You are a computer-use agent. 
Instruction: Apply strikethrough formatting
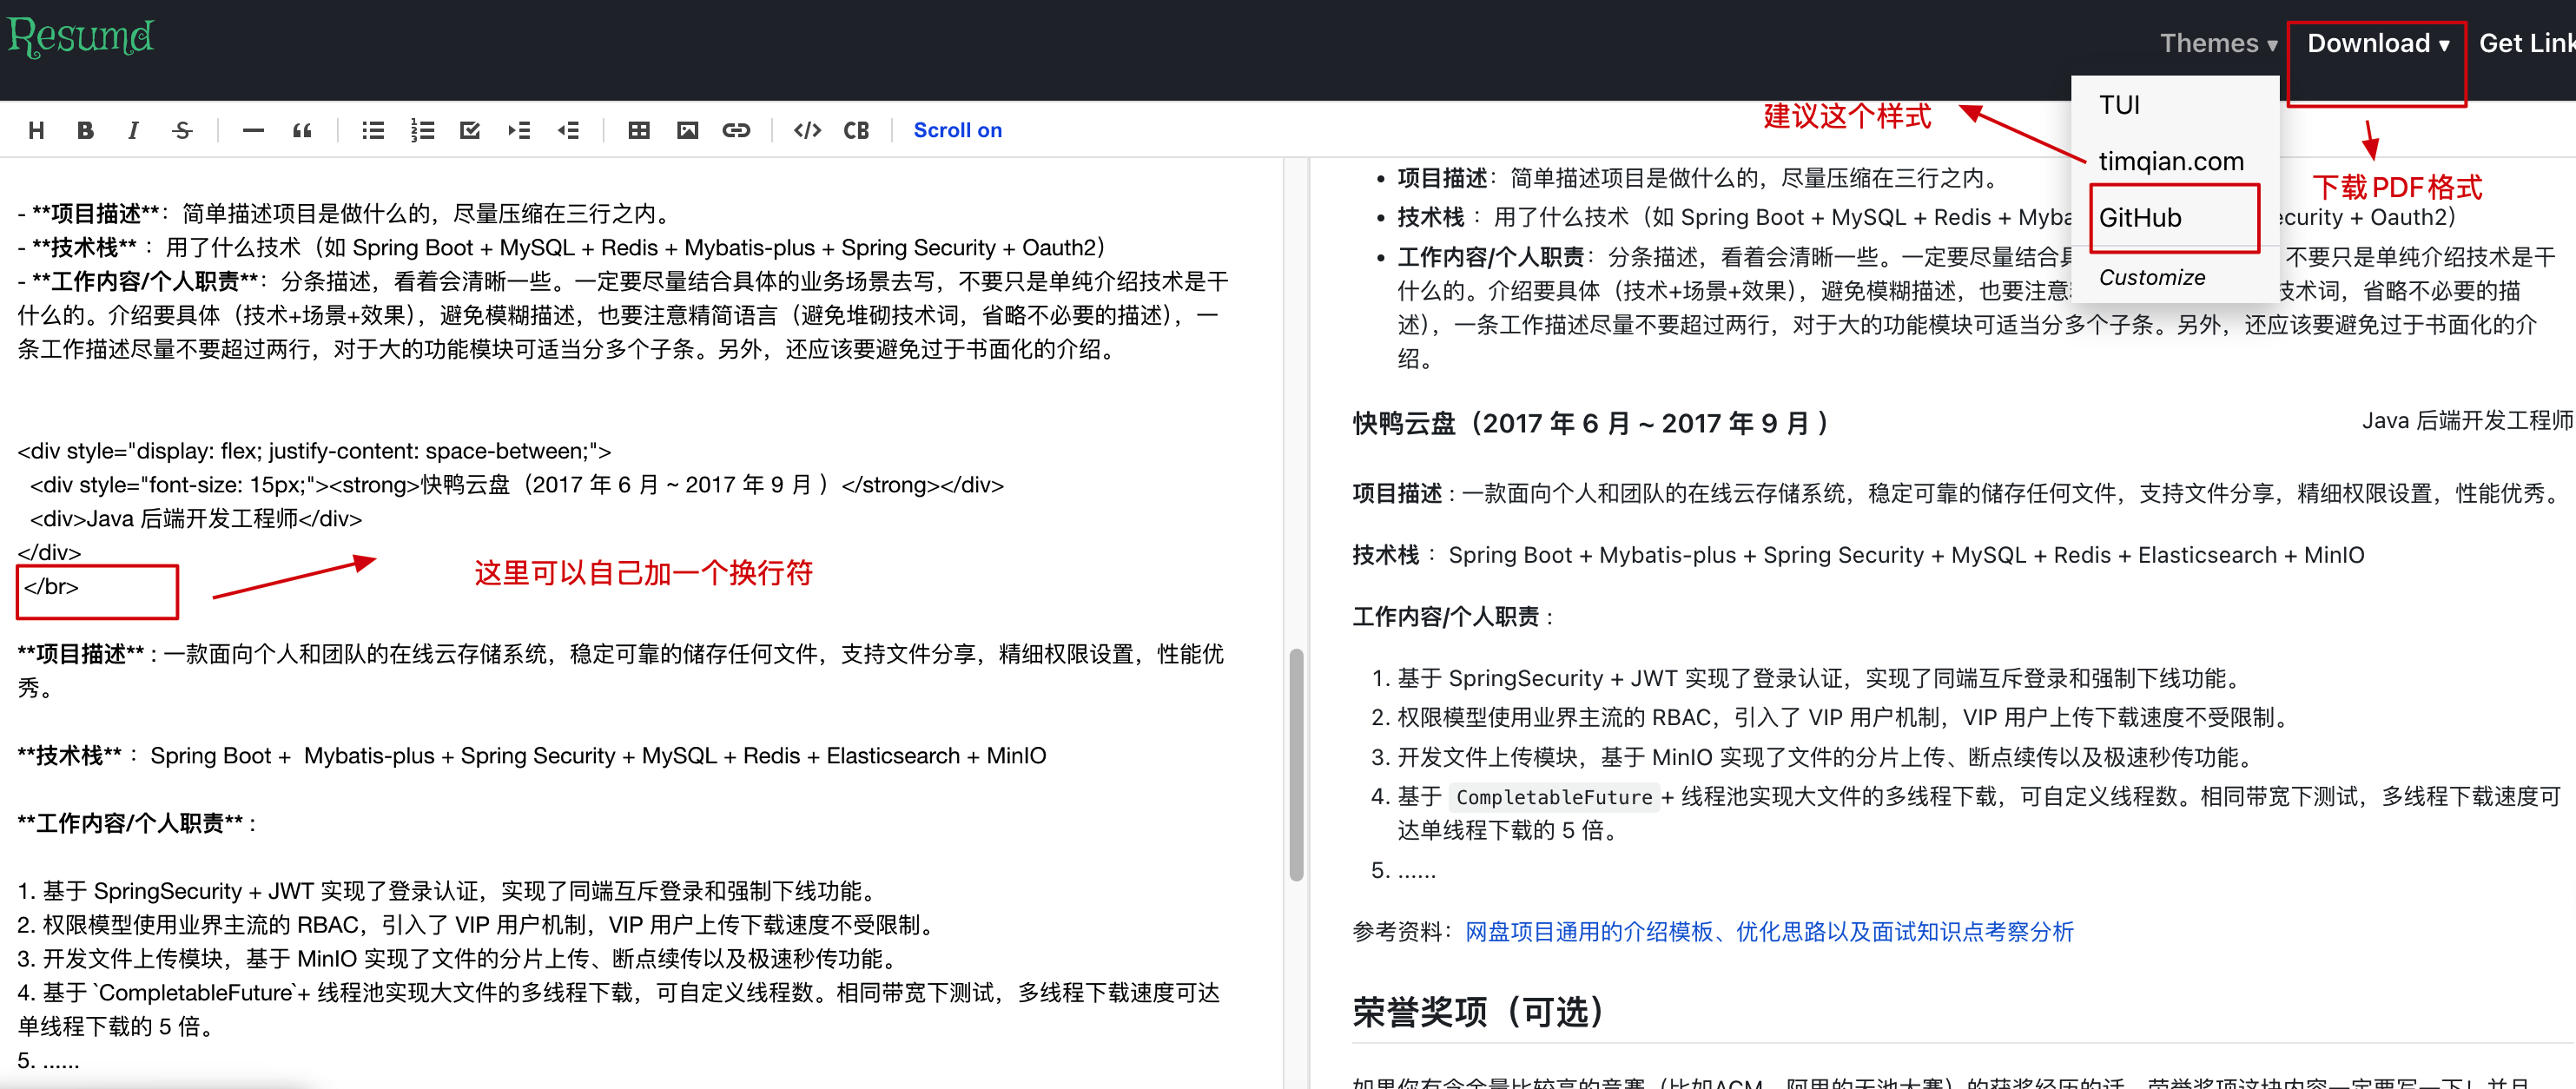[182, 130]
